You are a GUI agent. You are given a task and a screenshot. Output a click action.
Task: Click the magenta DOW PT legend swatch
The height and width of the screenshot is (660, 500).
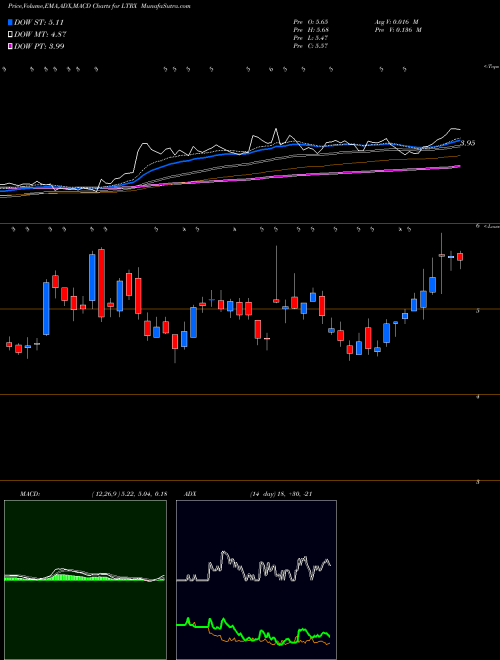[x=11, y=46]
